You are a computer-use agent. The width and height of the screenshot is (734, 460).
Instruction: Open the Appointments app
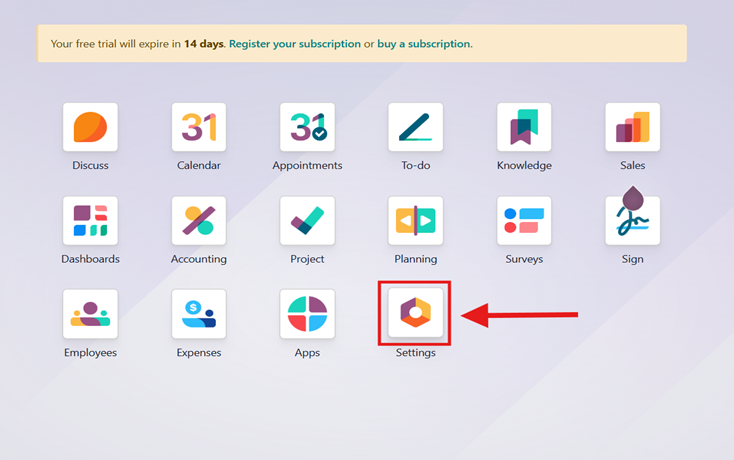[307, 127]
